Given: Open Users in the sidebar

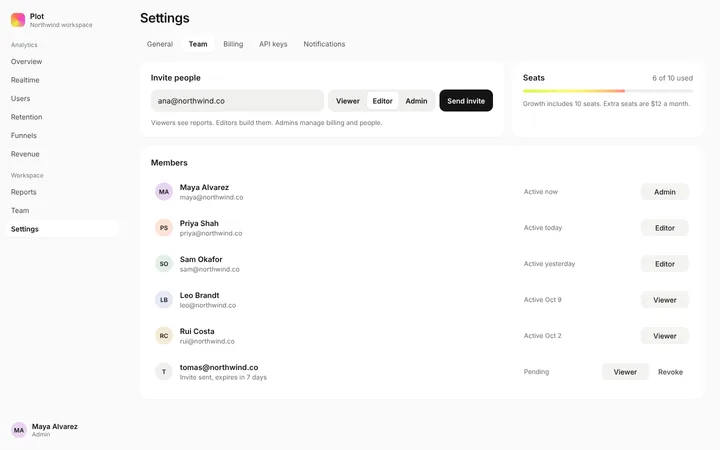Looking at the screenshot, I should tap(62, 99).
